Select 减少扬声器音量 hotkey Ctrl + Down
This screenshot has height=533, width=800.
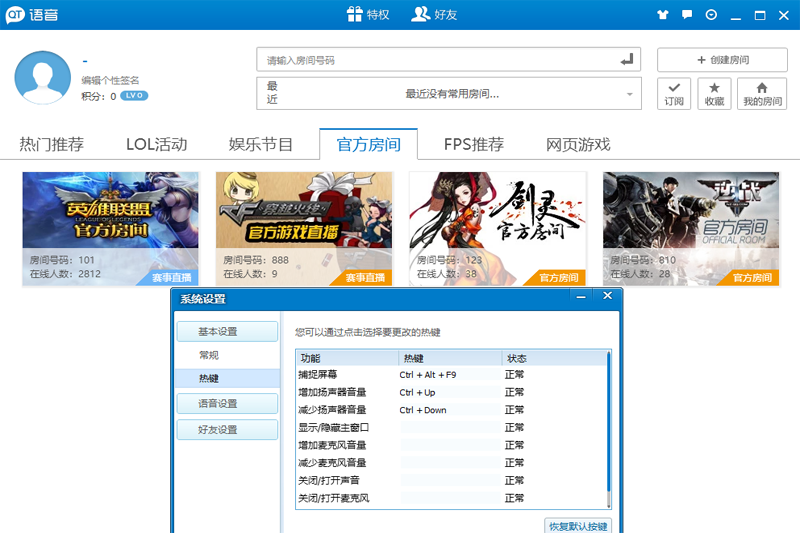point(450,410)
